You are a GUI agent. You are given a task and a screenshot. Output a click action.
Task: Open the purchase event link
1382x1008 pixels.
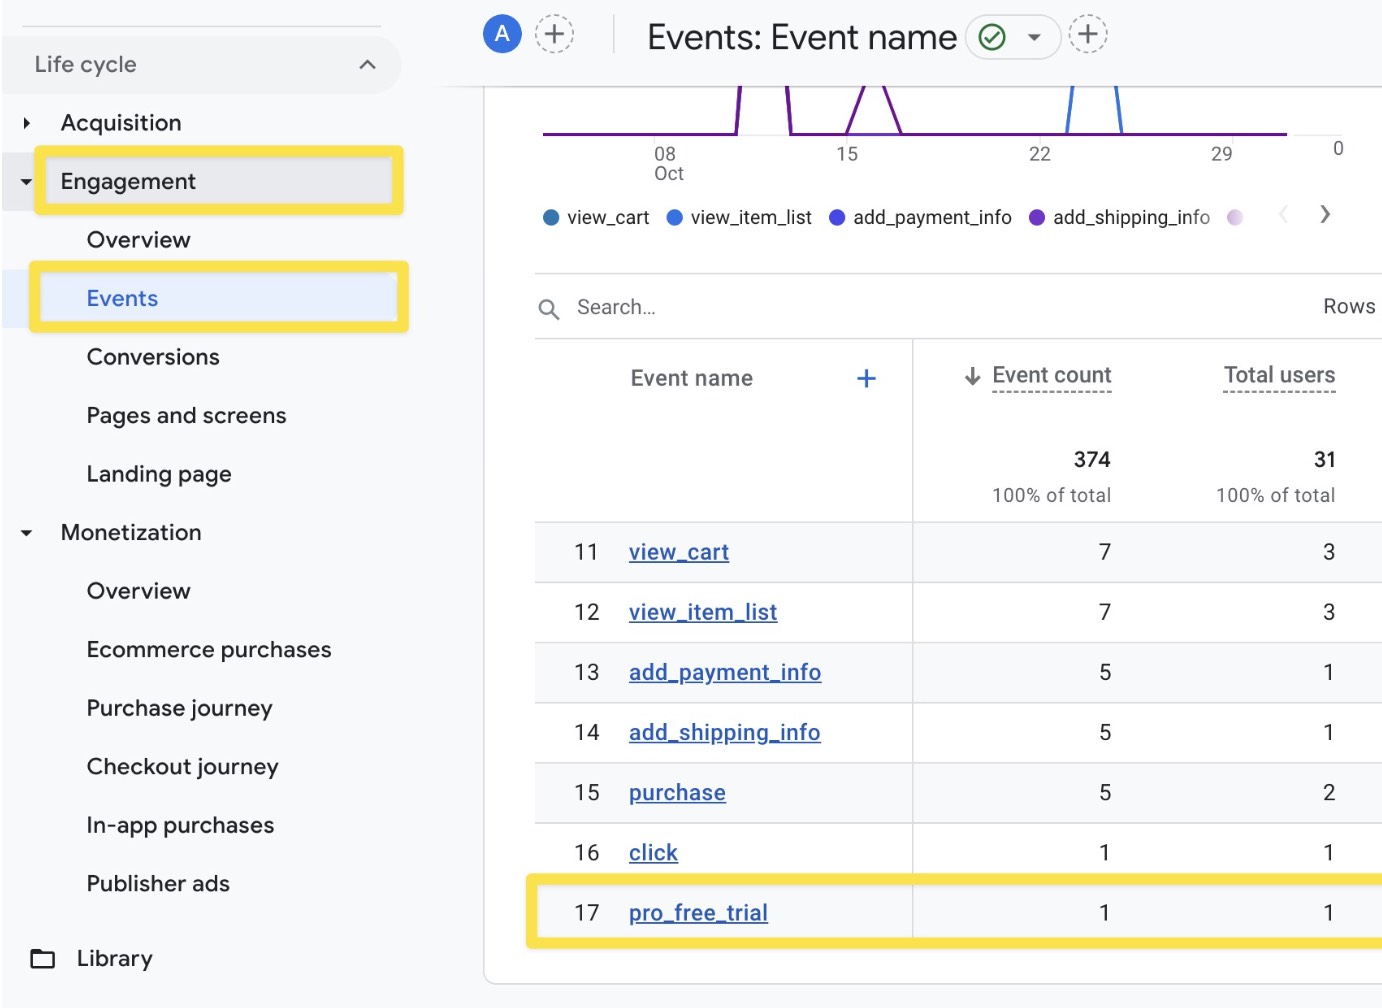click(x=677, y=792)
